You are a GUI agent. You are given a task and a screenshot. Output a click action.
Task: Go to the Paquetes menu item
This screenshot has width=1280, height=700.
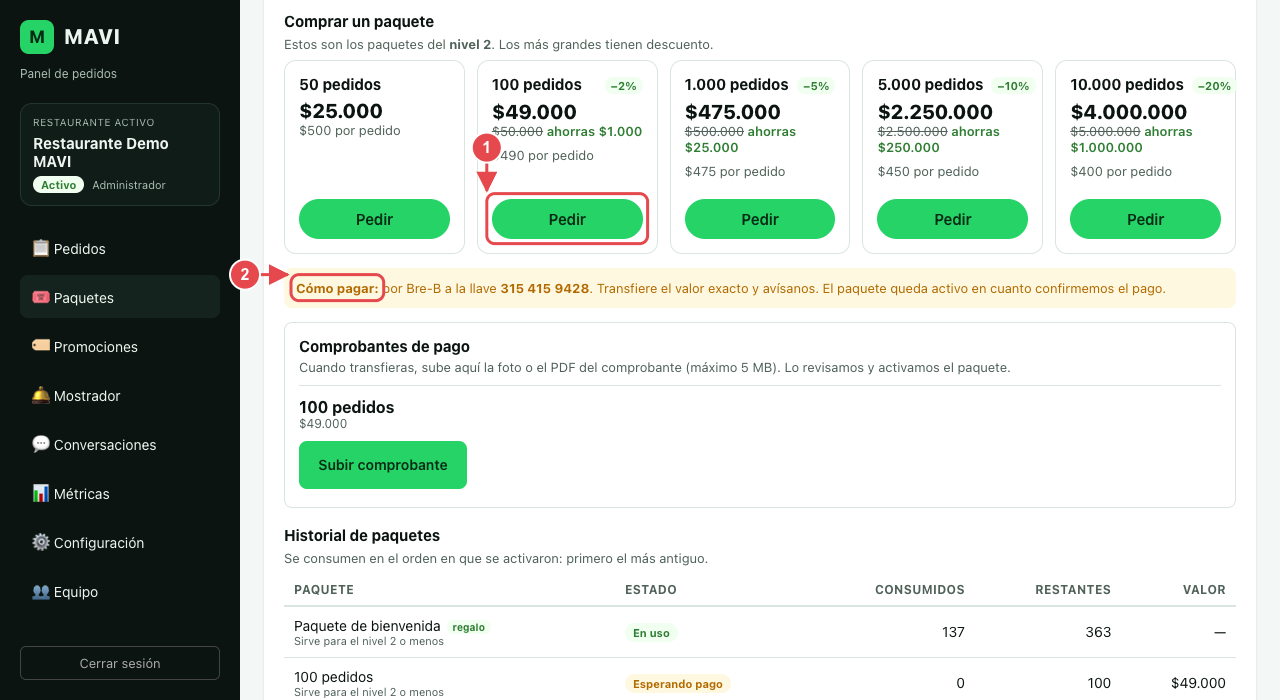(x=120, y=297)
